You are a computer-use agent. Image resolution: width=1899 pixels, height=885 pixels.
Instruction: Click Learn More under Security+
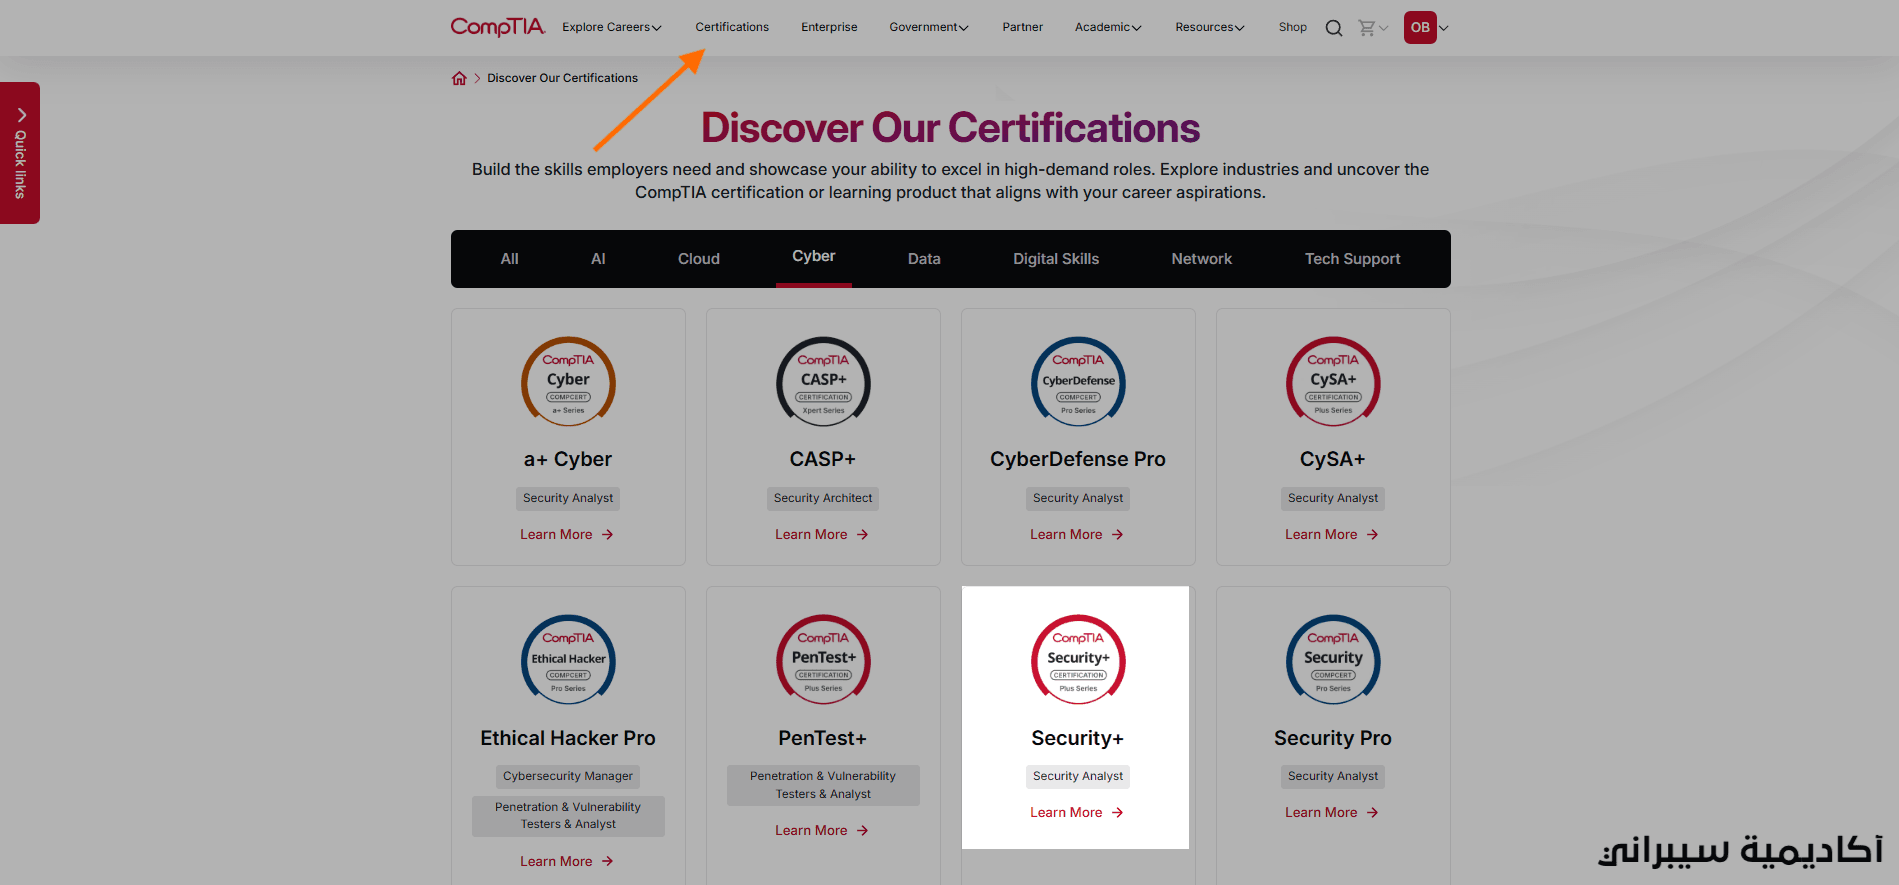(x=1077, y=813)
